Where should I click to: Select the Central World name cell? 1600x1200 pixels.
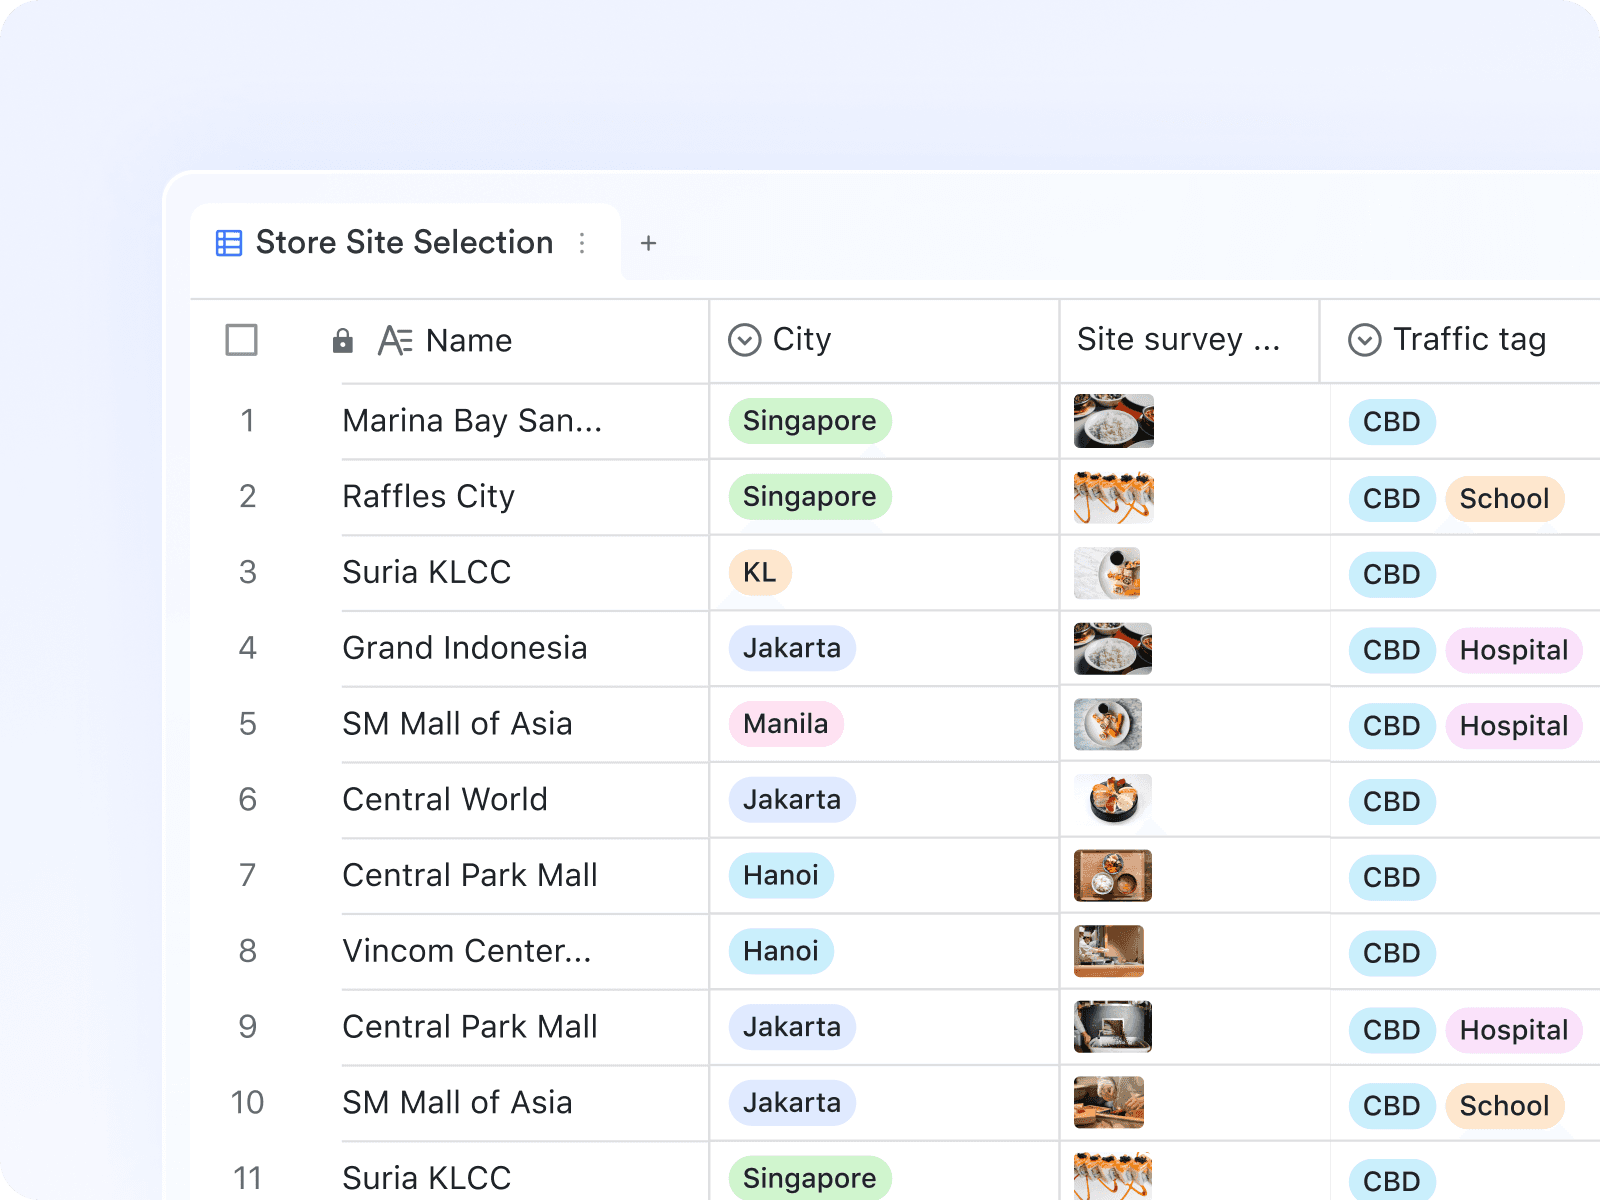tap(524, 800)
